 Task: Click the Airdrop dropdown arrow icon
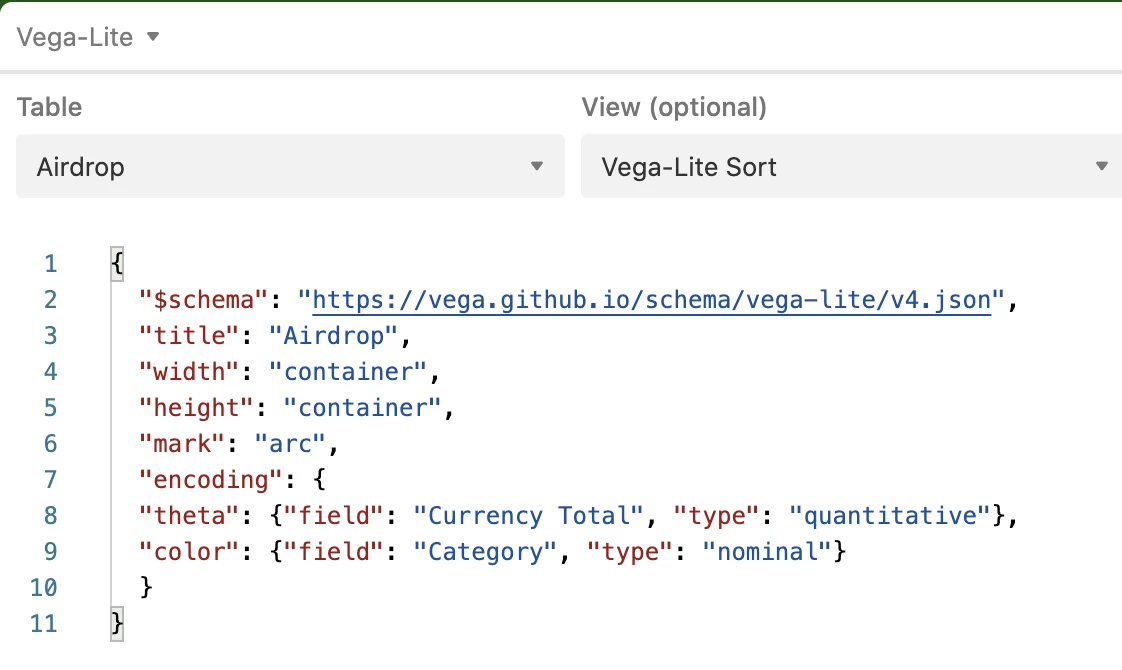[537, 166]
